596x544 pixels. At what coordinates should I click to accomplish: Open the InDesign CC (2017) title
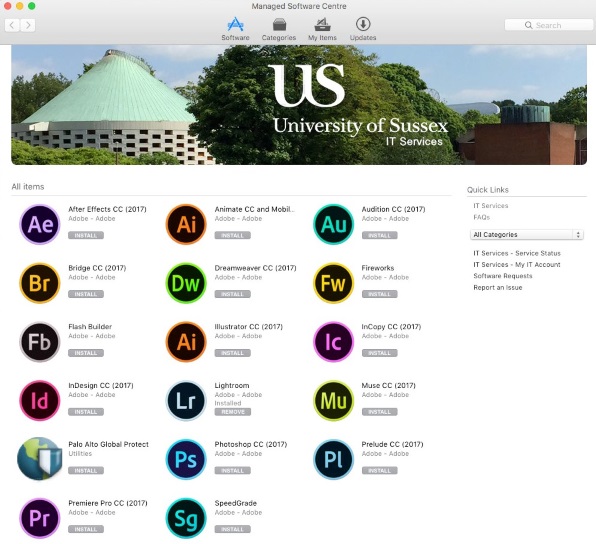coord(101,385)
